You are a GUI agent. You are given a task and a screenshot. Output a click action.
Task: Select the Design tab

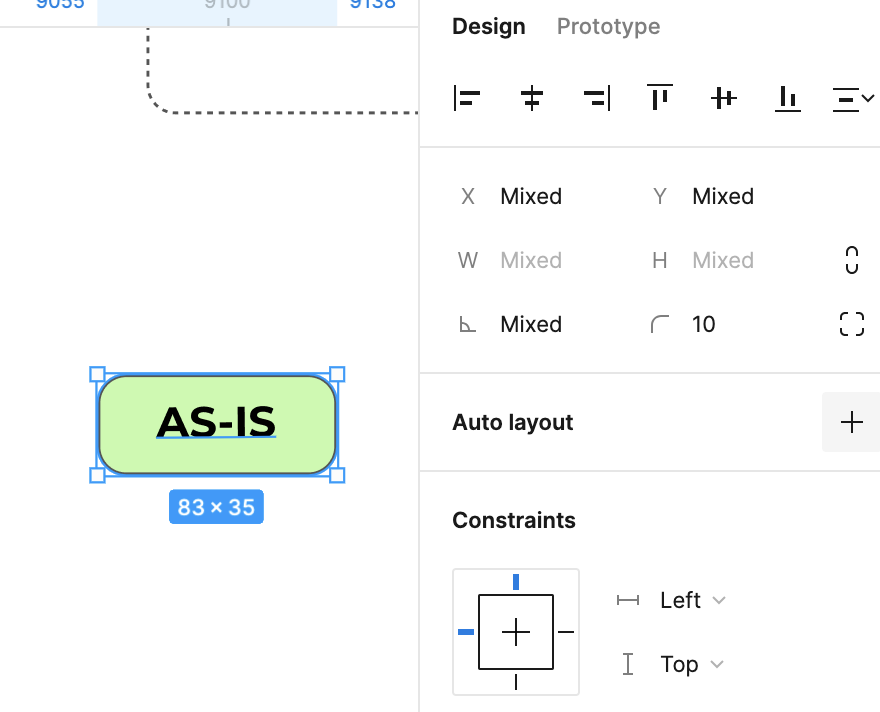coord(488,26)
